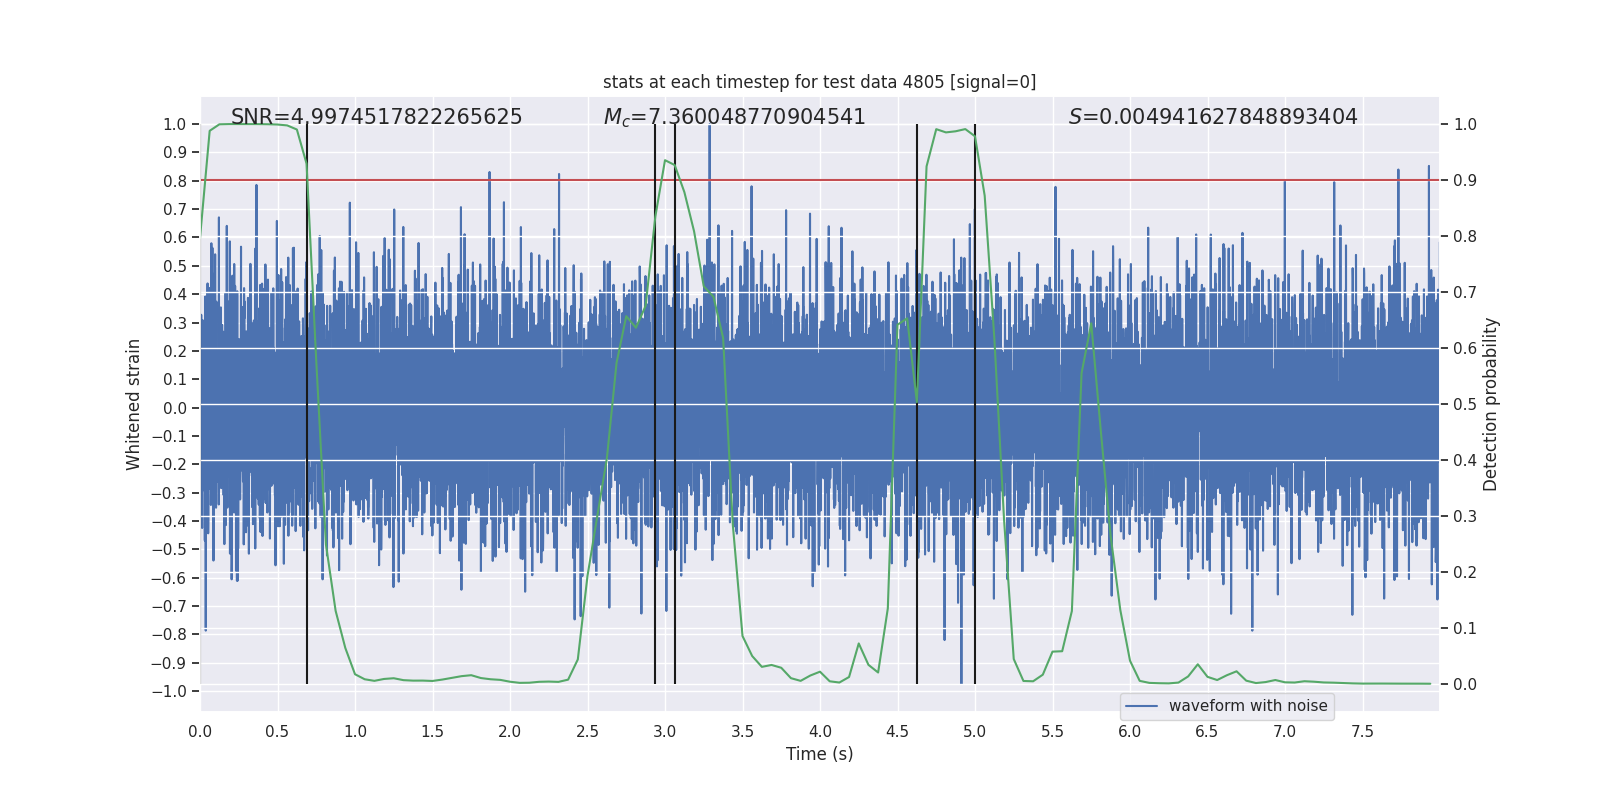
Task: Click the 2.0 tick on the time axis
Action: [x=510, y=731]
